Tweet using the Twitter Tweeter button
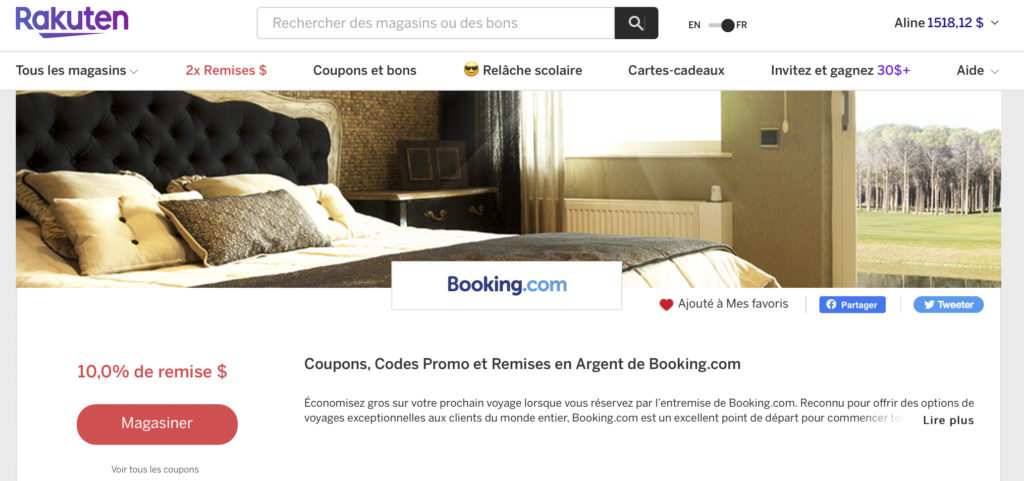This screenshot has width=1024, height=481. click(948, 305)
